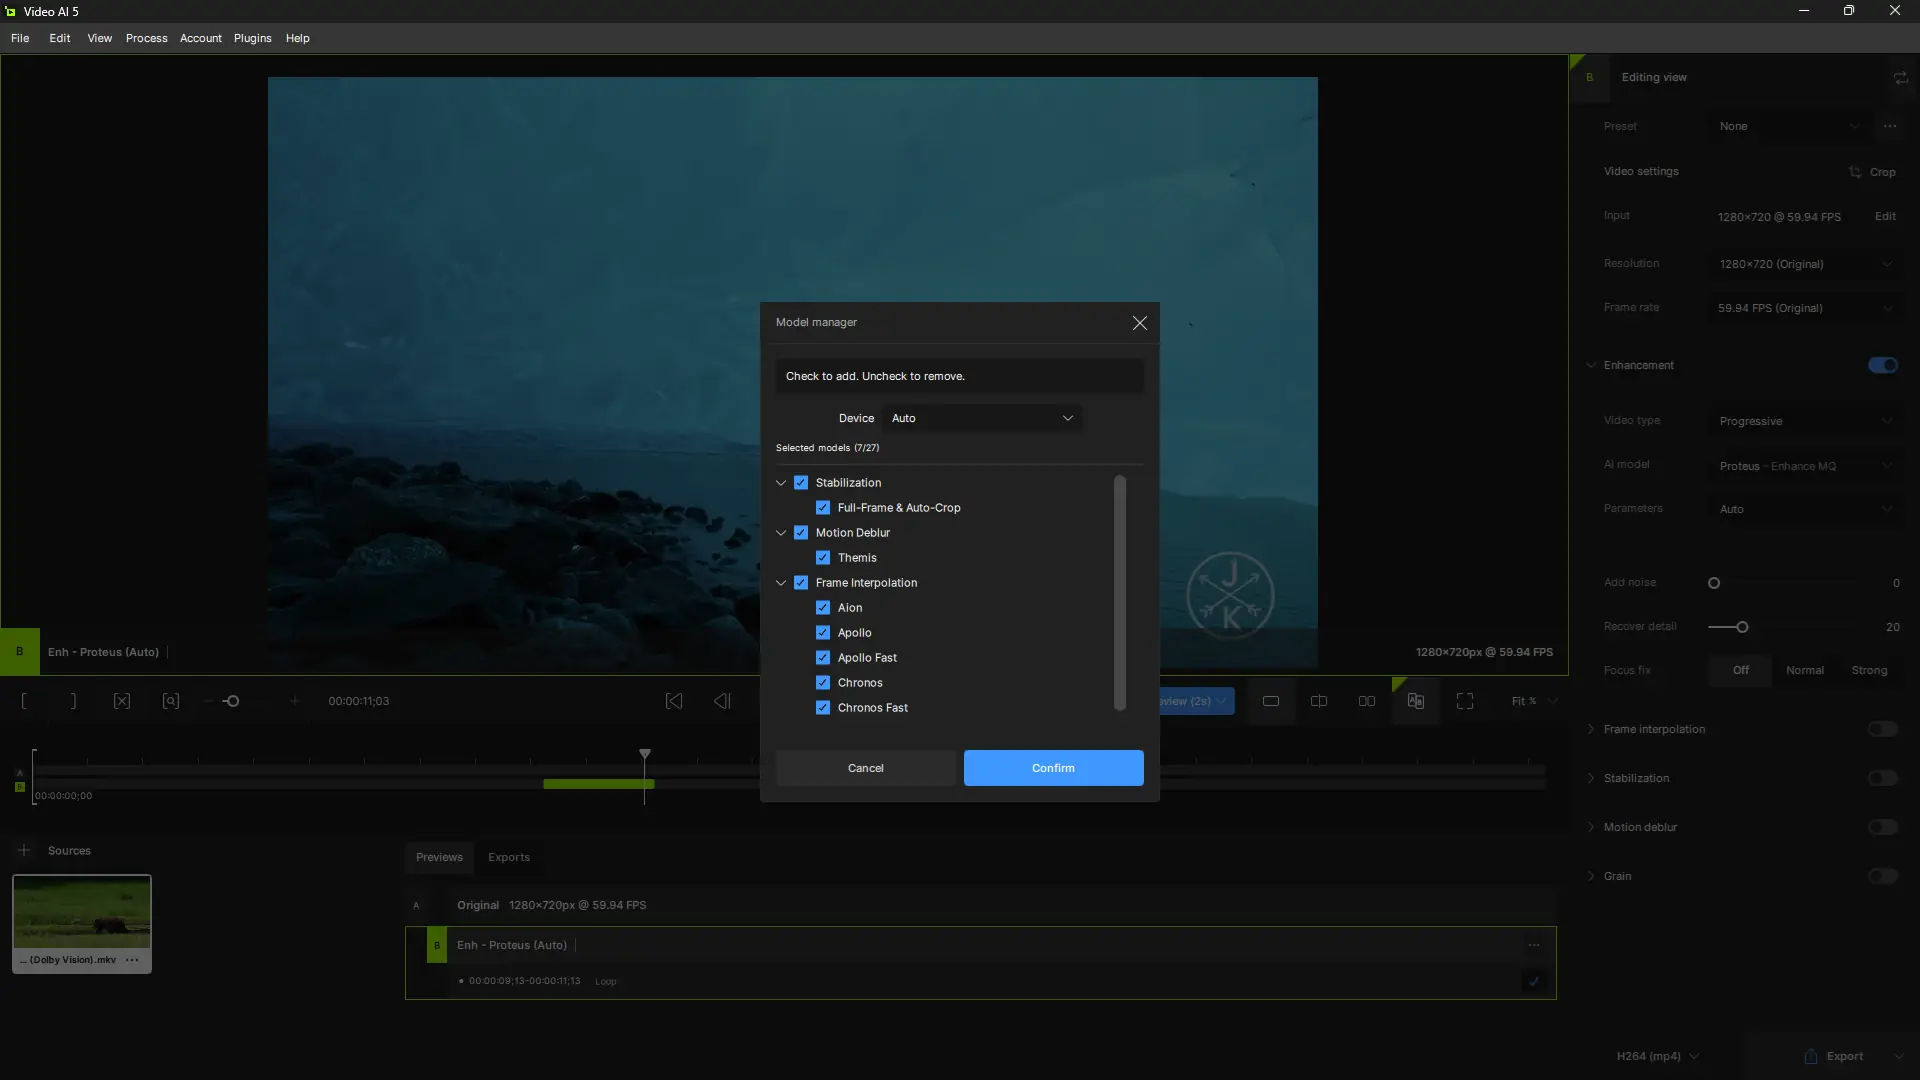Click the set in-point bracket icon
Image resolution: width=1920 pixels, height=1080 pixels.
(25, 701)
